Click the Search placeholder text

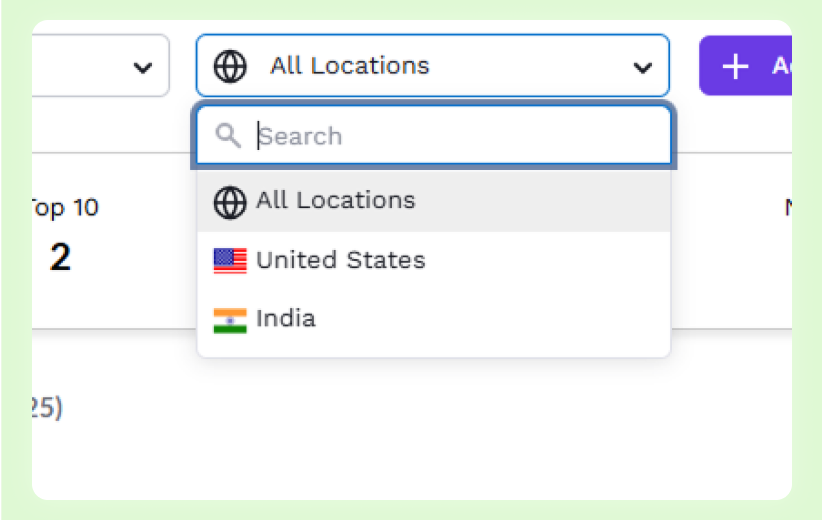tap(300, 136)
